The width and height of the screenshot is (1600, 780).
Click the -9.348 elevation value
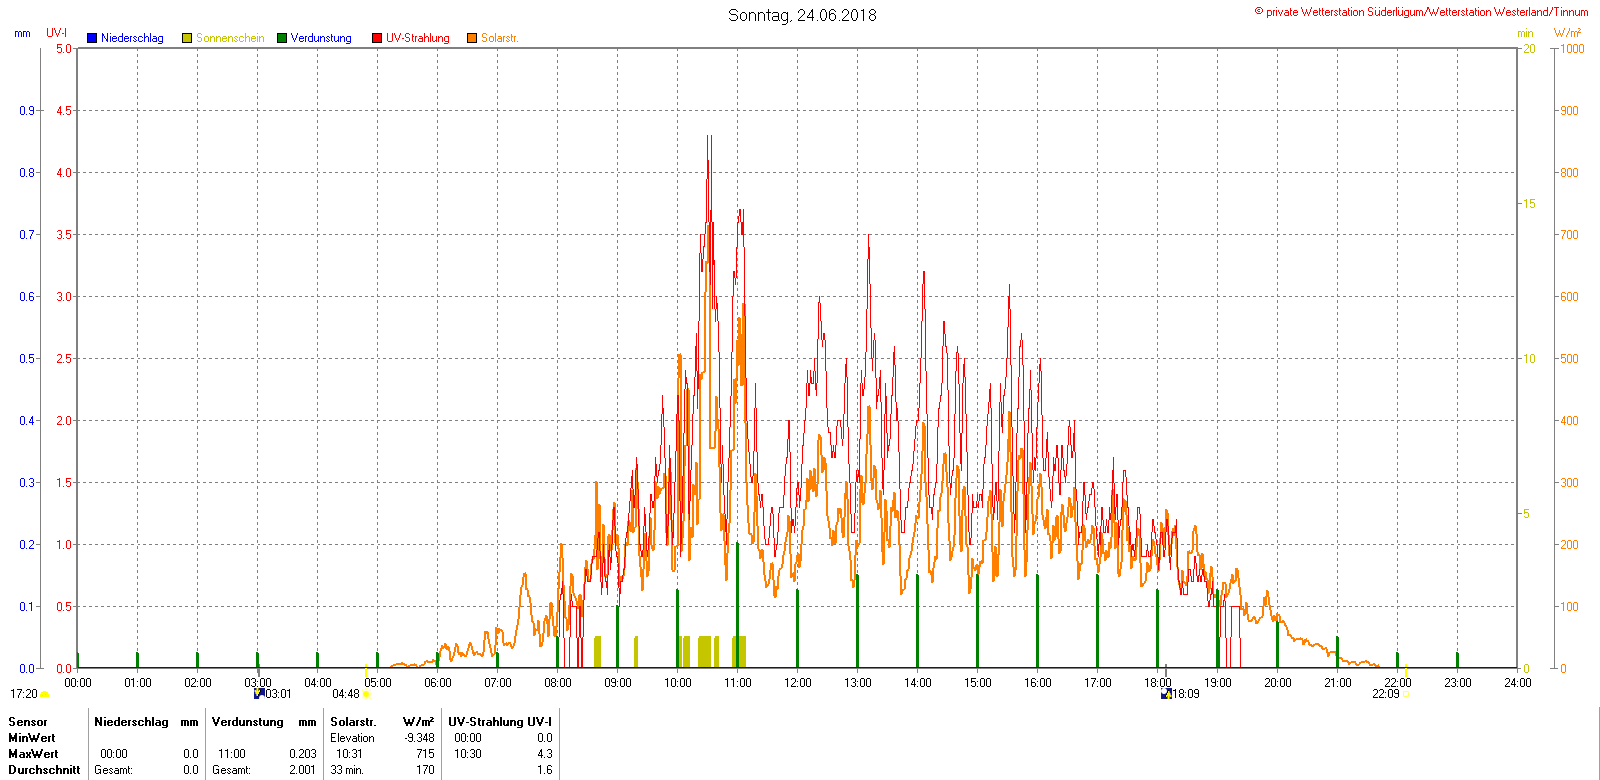pyautogui.click(x=420, y=738)
